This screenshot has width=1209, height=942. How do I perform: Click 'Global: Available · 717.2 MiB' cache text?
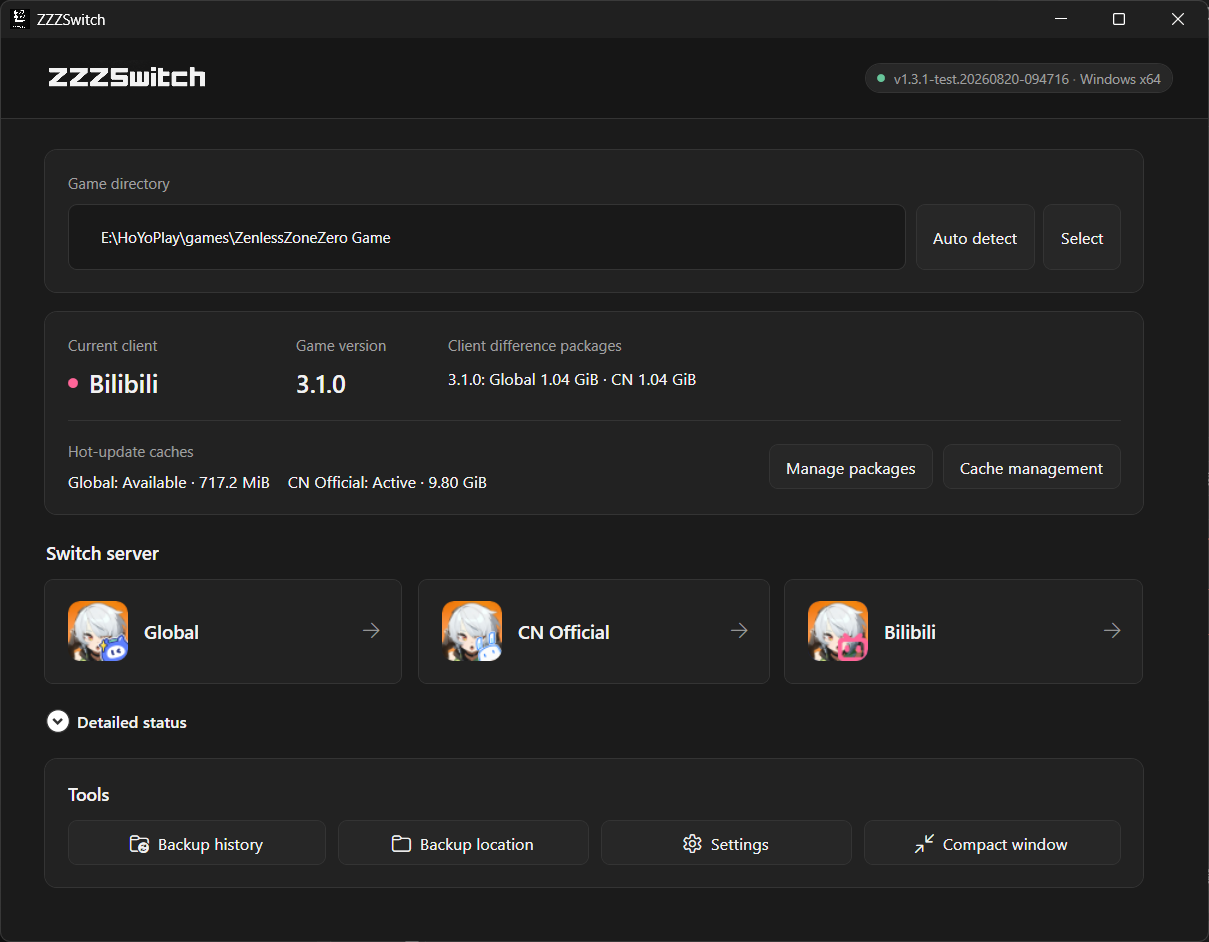tap(169, 482)
